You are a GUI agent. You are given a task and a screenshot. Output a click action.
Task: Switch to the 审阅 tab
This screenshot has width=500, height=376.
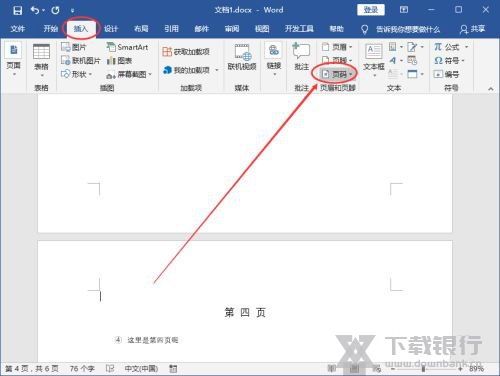pyautogui.click(x=232, y=29)
